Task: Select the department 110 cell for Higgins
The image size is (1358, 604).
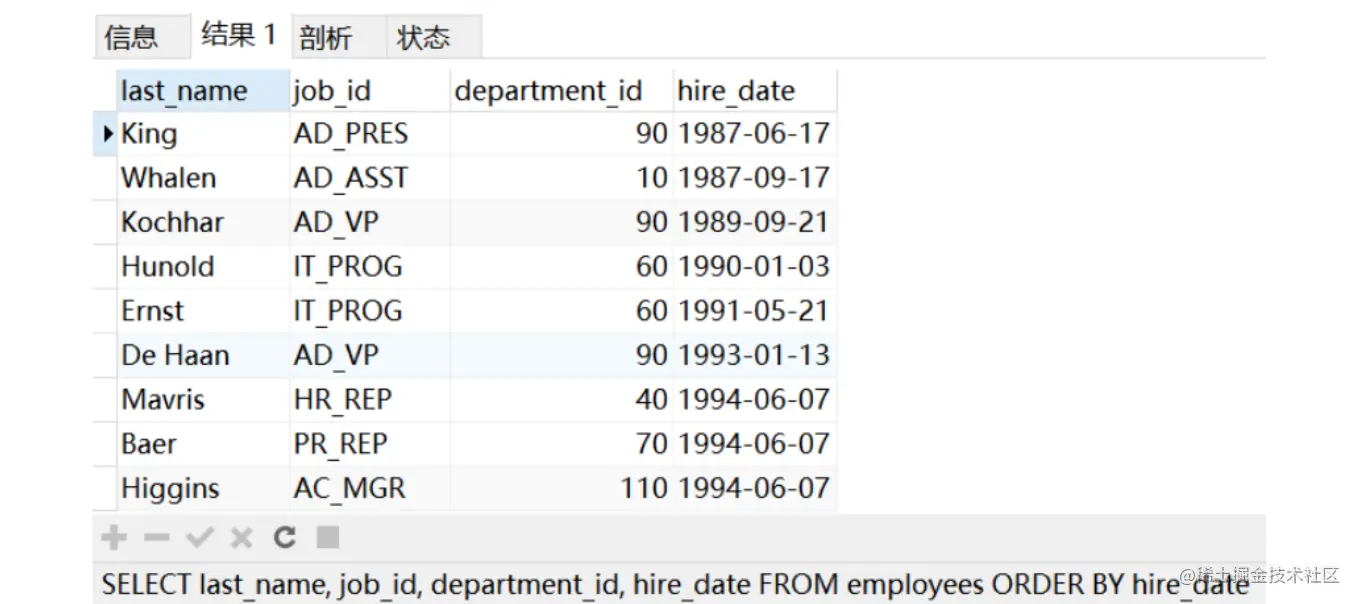Action: (x=642, y=488)
